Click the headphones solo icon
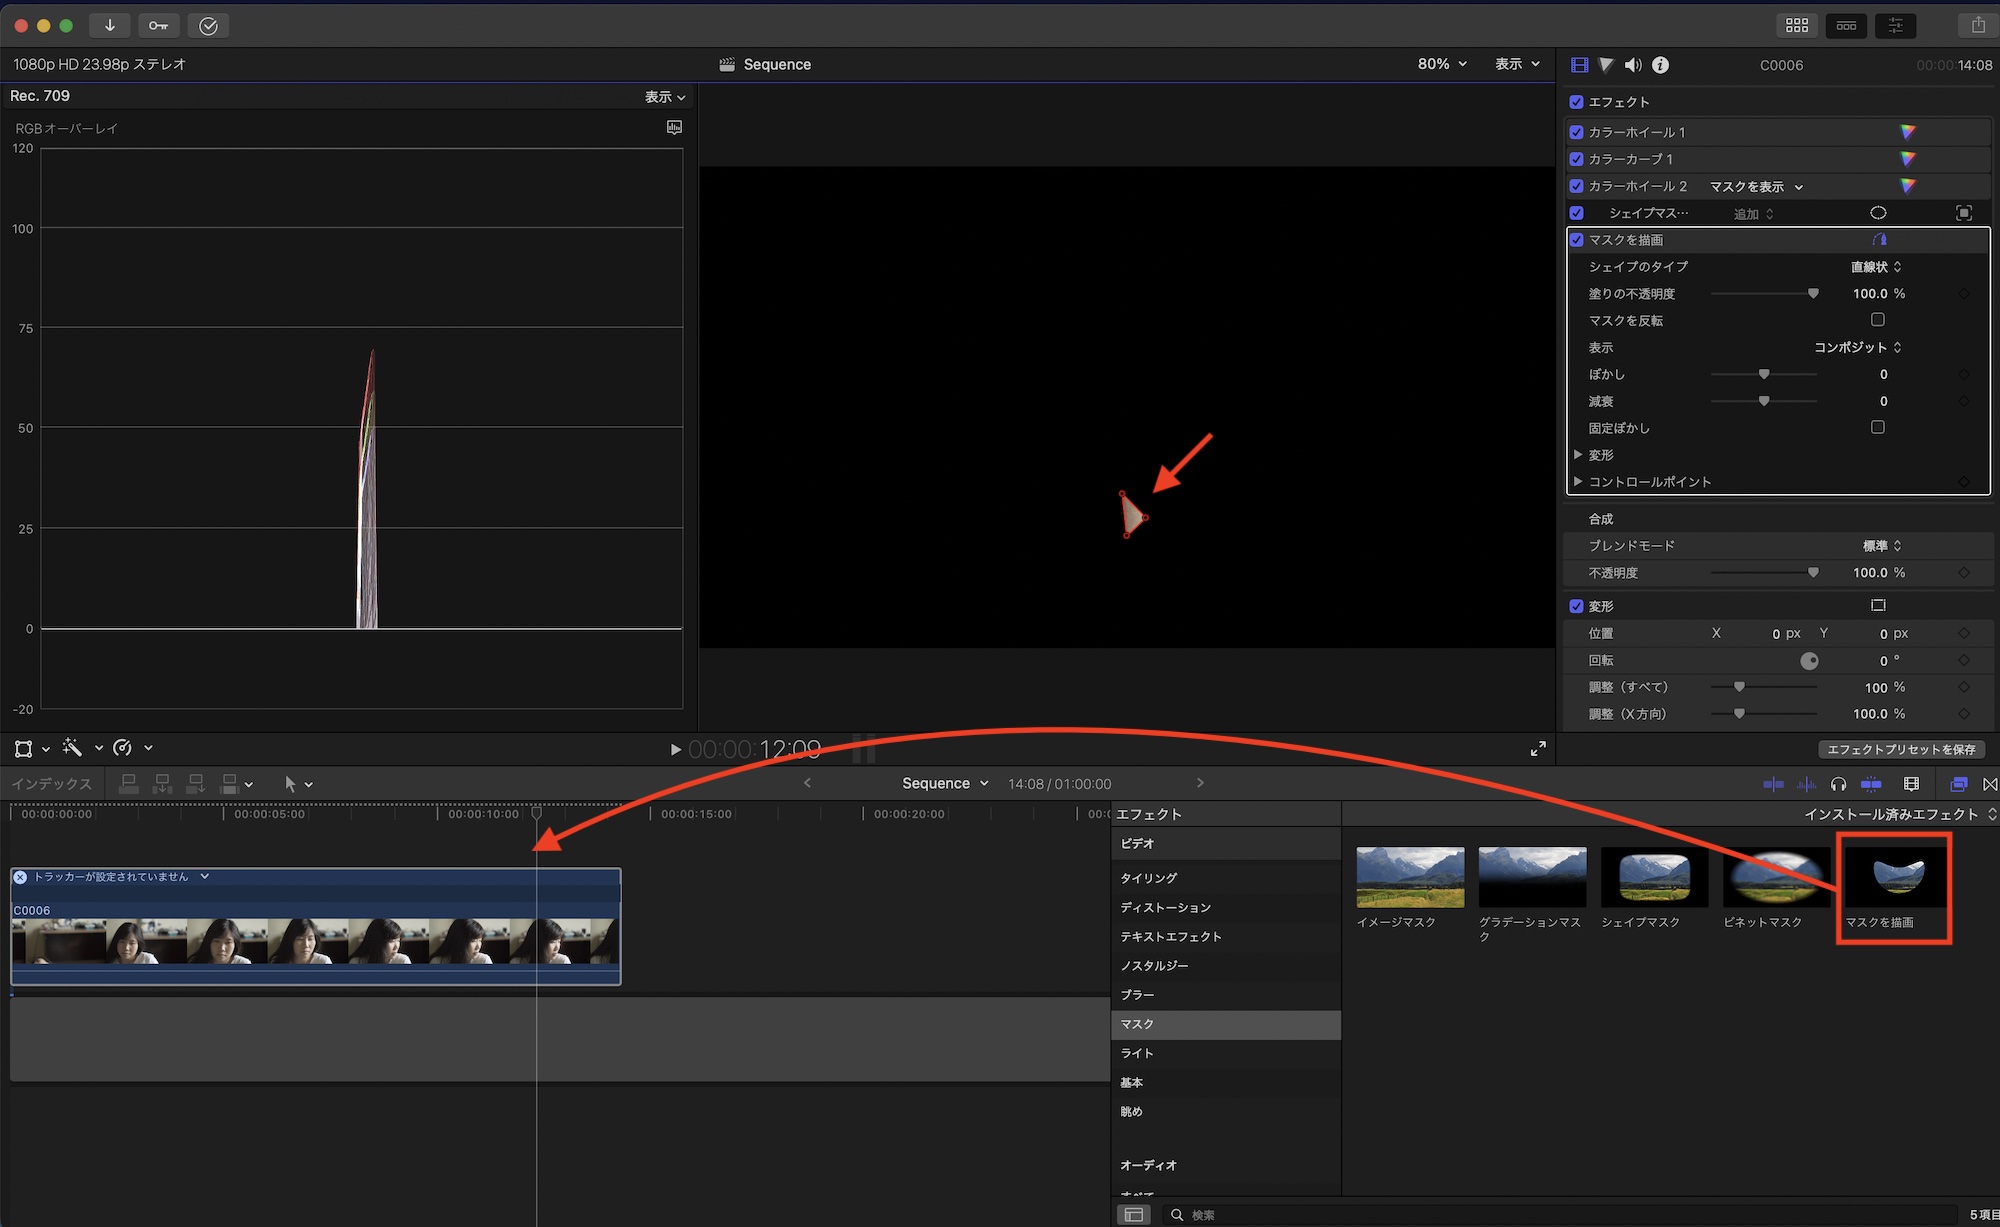This screenshot has width=2000, height=1227. coord(1838,784)
